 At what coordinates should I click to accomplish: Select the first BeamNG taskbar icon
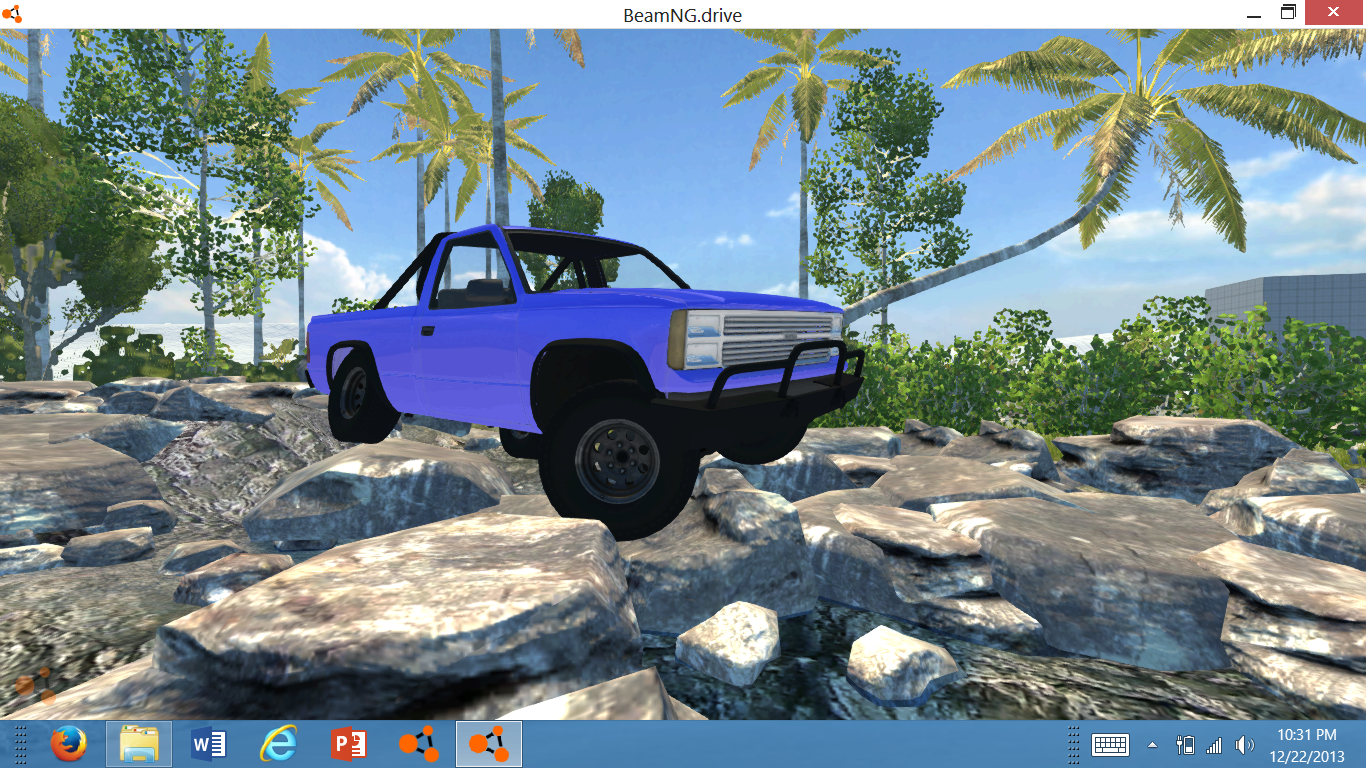pos(419,744)
